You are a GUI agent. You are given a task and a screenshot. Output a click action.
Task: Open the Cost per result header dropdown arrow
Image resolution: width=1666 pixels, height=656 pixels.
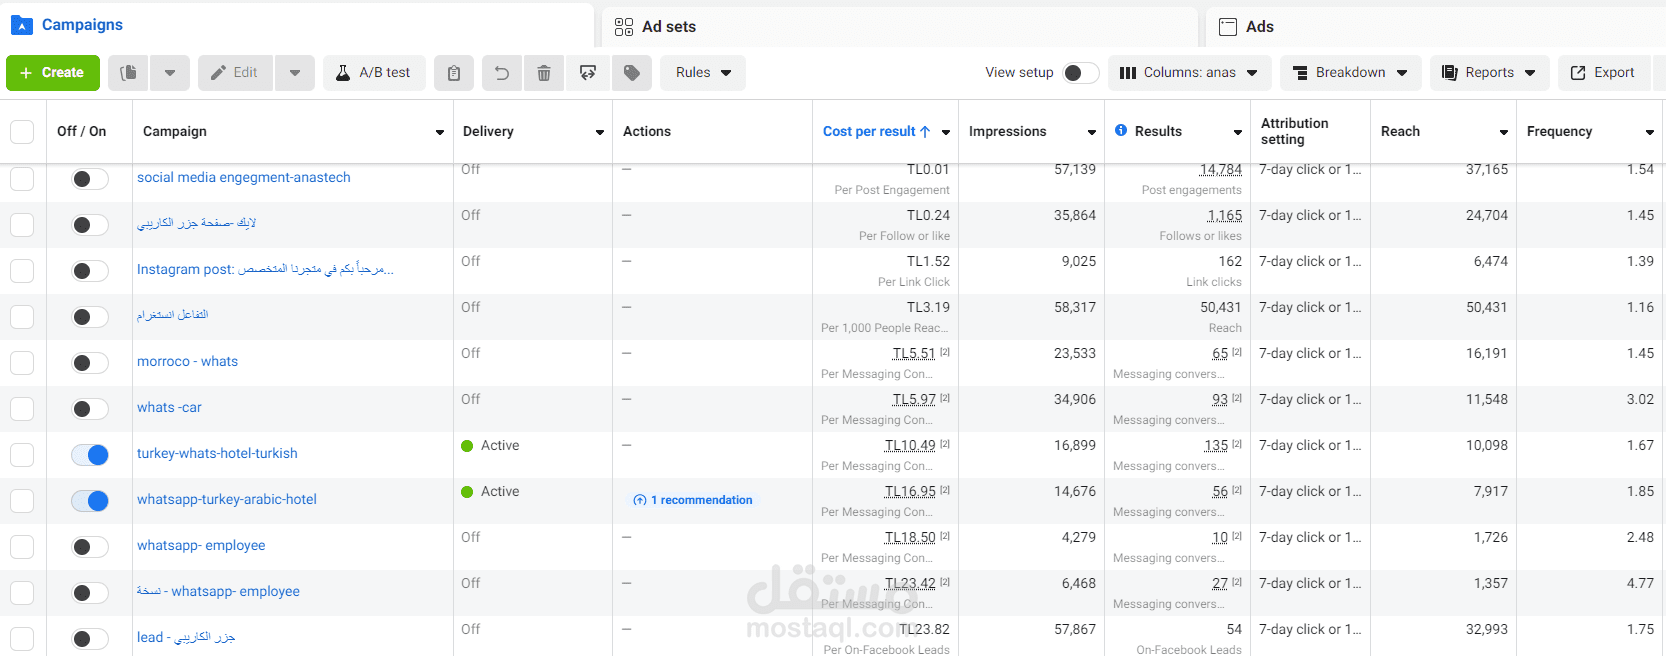[945, 132]
